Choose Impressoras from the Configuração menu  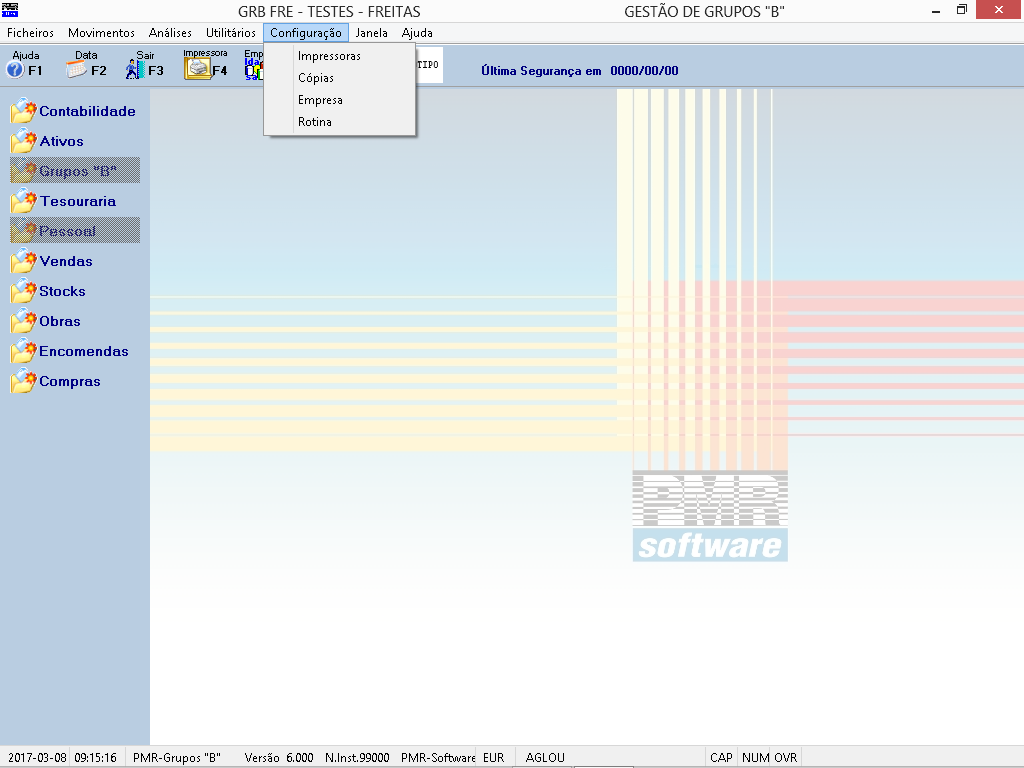pos(340,56)
